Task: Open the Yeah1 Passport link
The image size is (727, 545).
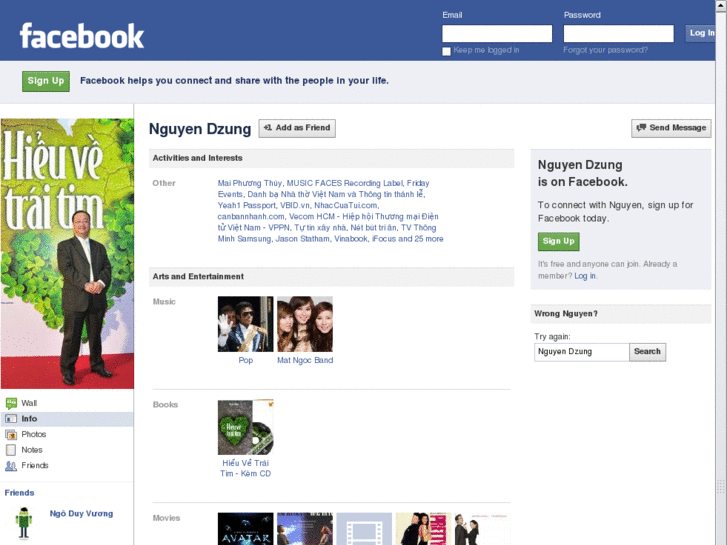Action: coord(247,205)
